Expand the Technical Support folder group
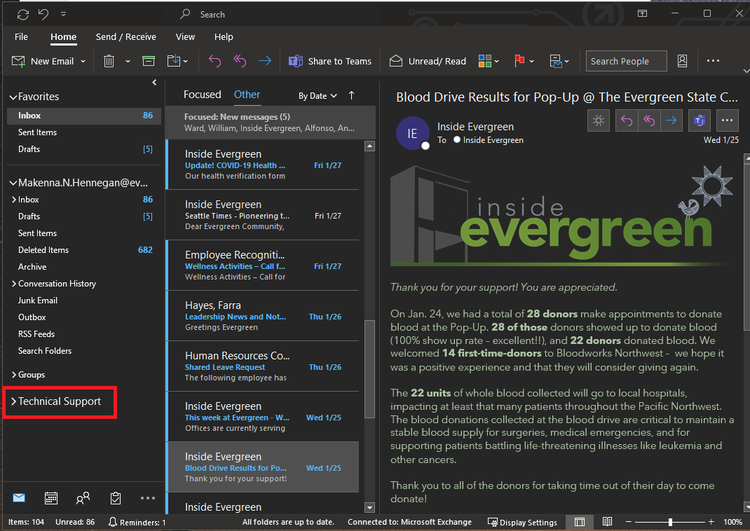 pos(59,401)
